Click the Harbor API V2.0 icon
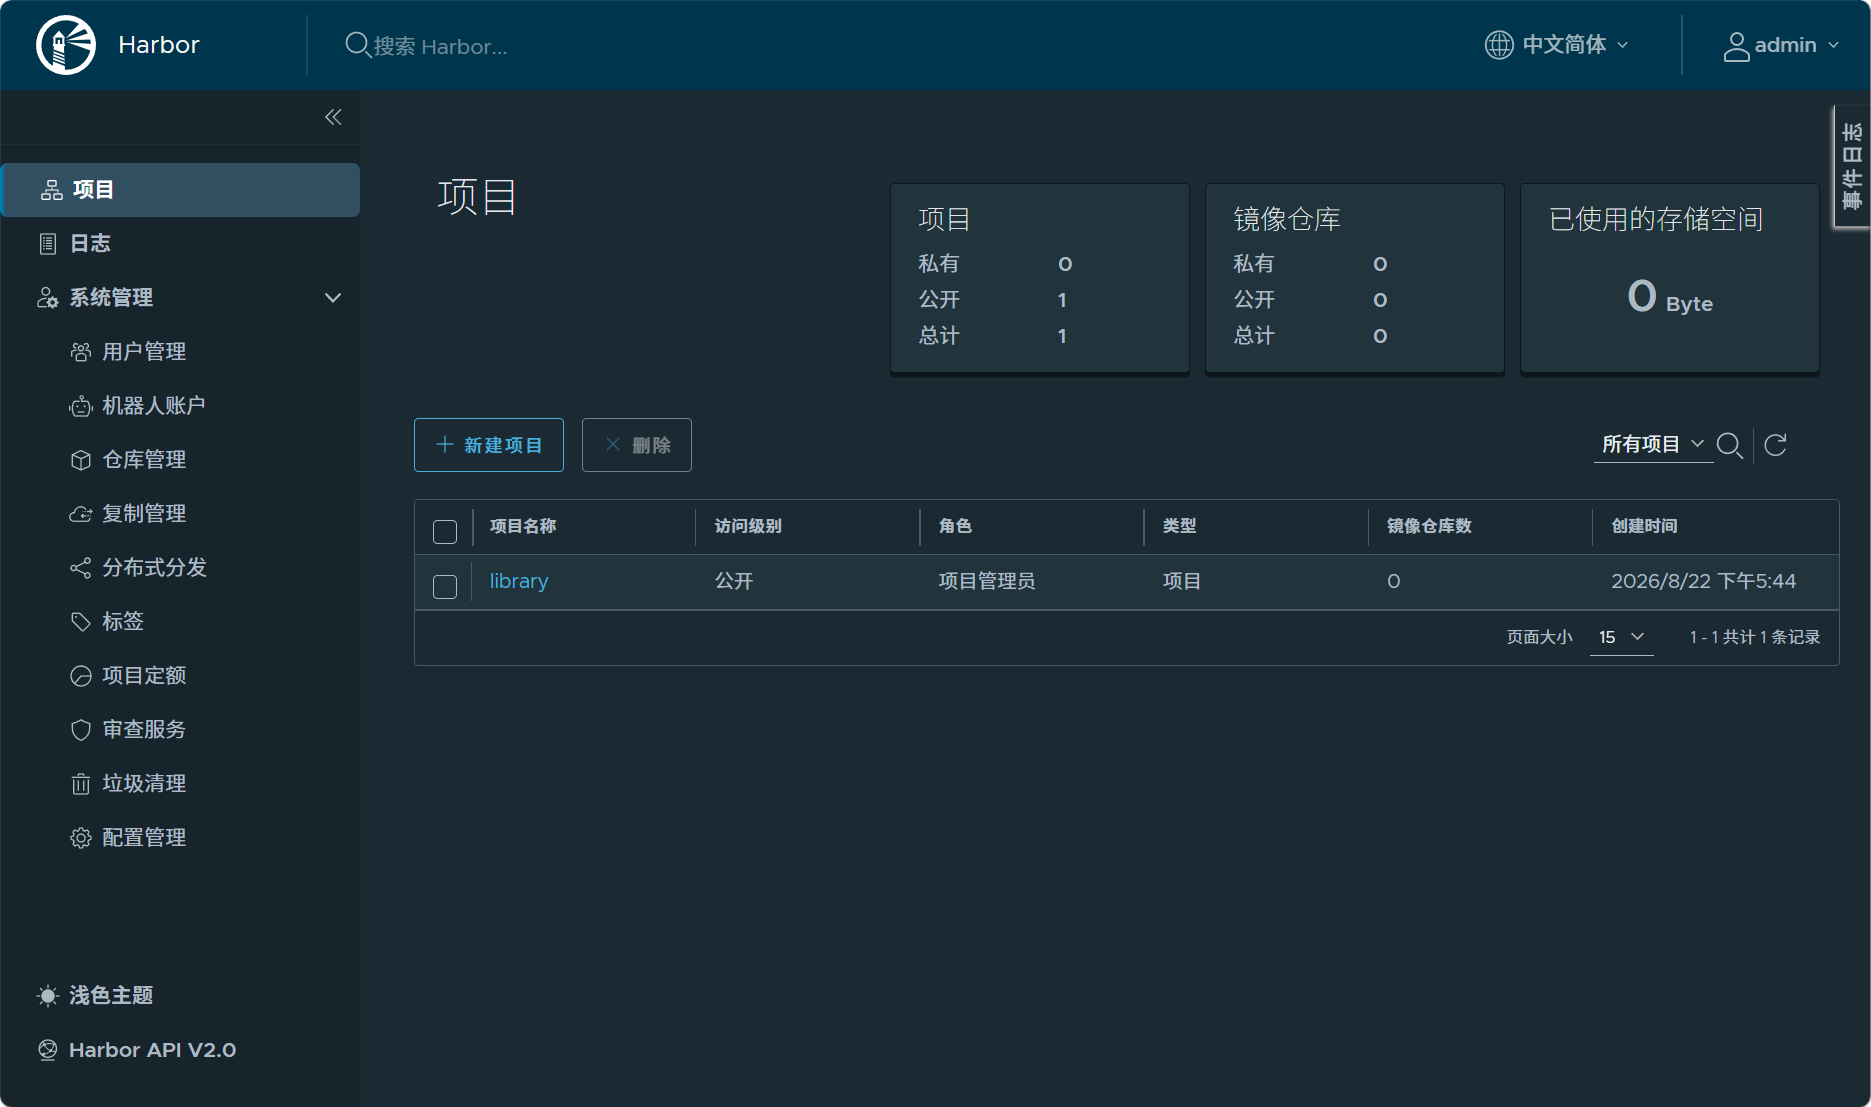 [x=48, y=1050]
